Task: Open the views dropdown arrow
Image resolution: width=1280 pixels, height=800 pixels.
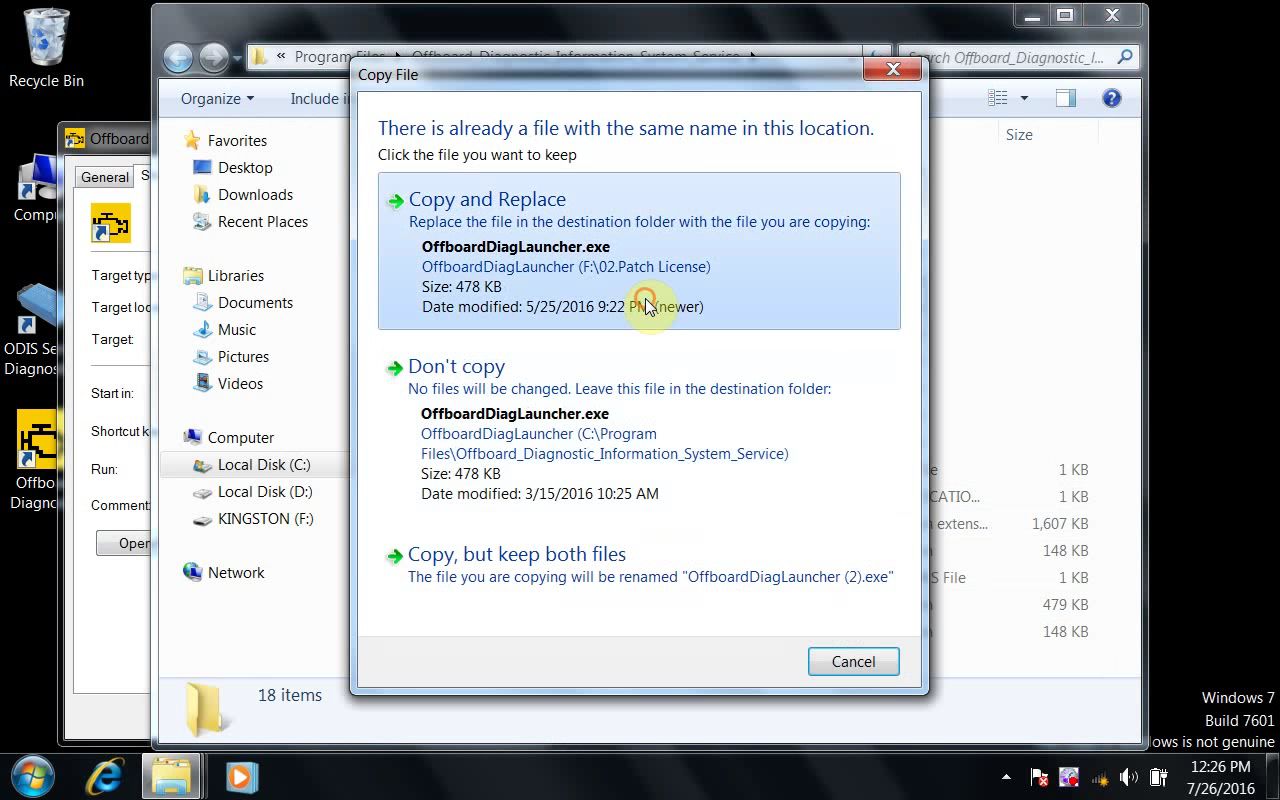Action: [1023, 98]
